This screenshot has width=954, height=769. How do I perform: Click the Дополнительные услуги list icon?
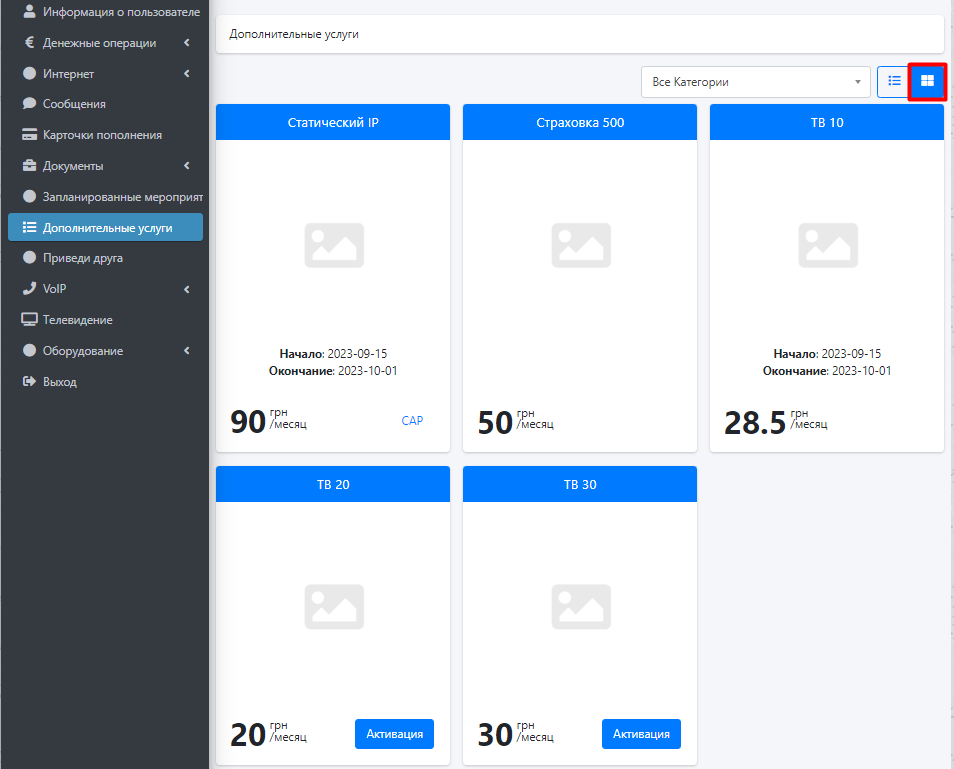pos(29,227)
